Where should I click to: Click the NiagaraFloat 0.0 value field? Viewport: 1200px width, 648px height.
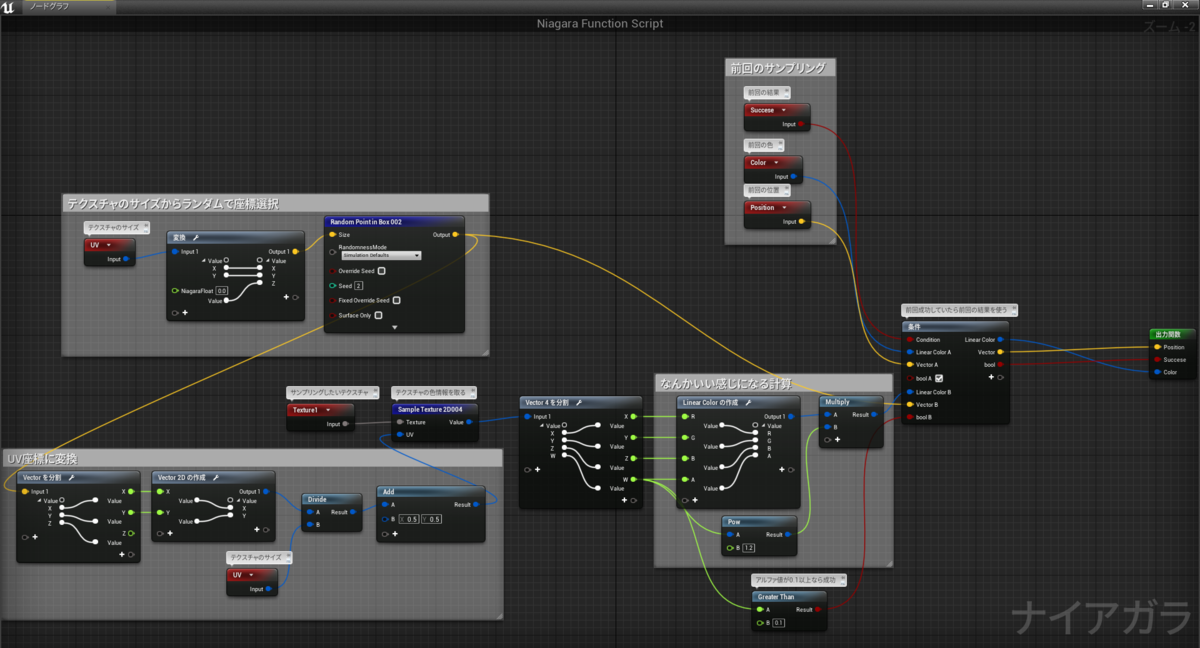[222, 290]
